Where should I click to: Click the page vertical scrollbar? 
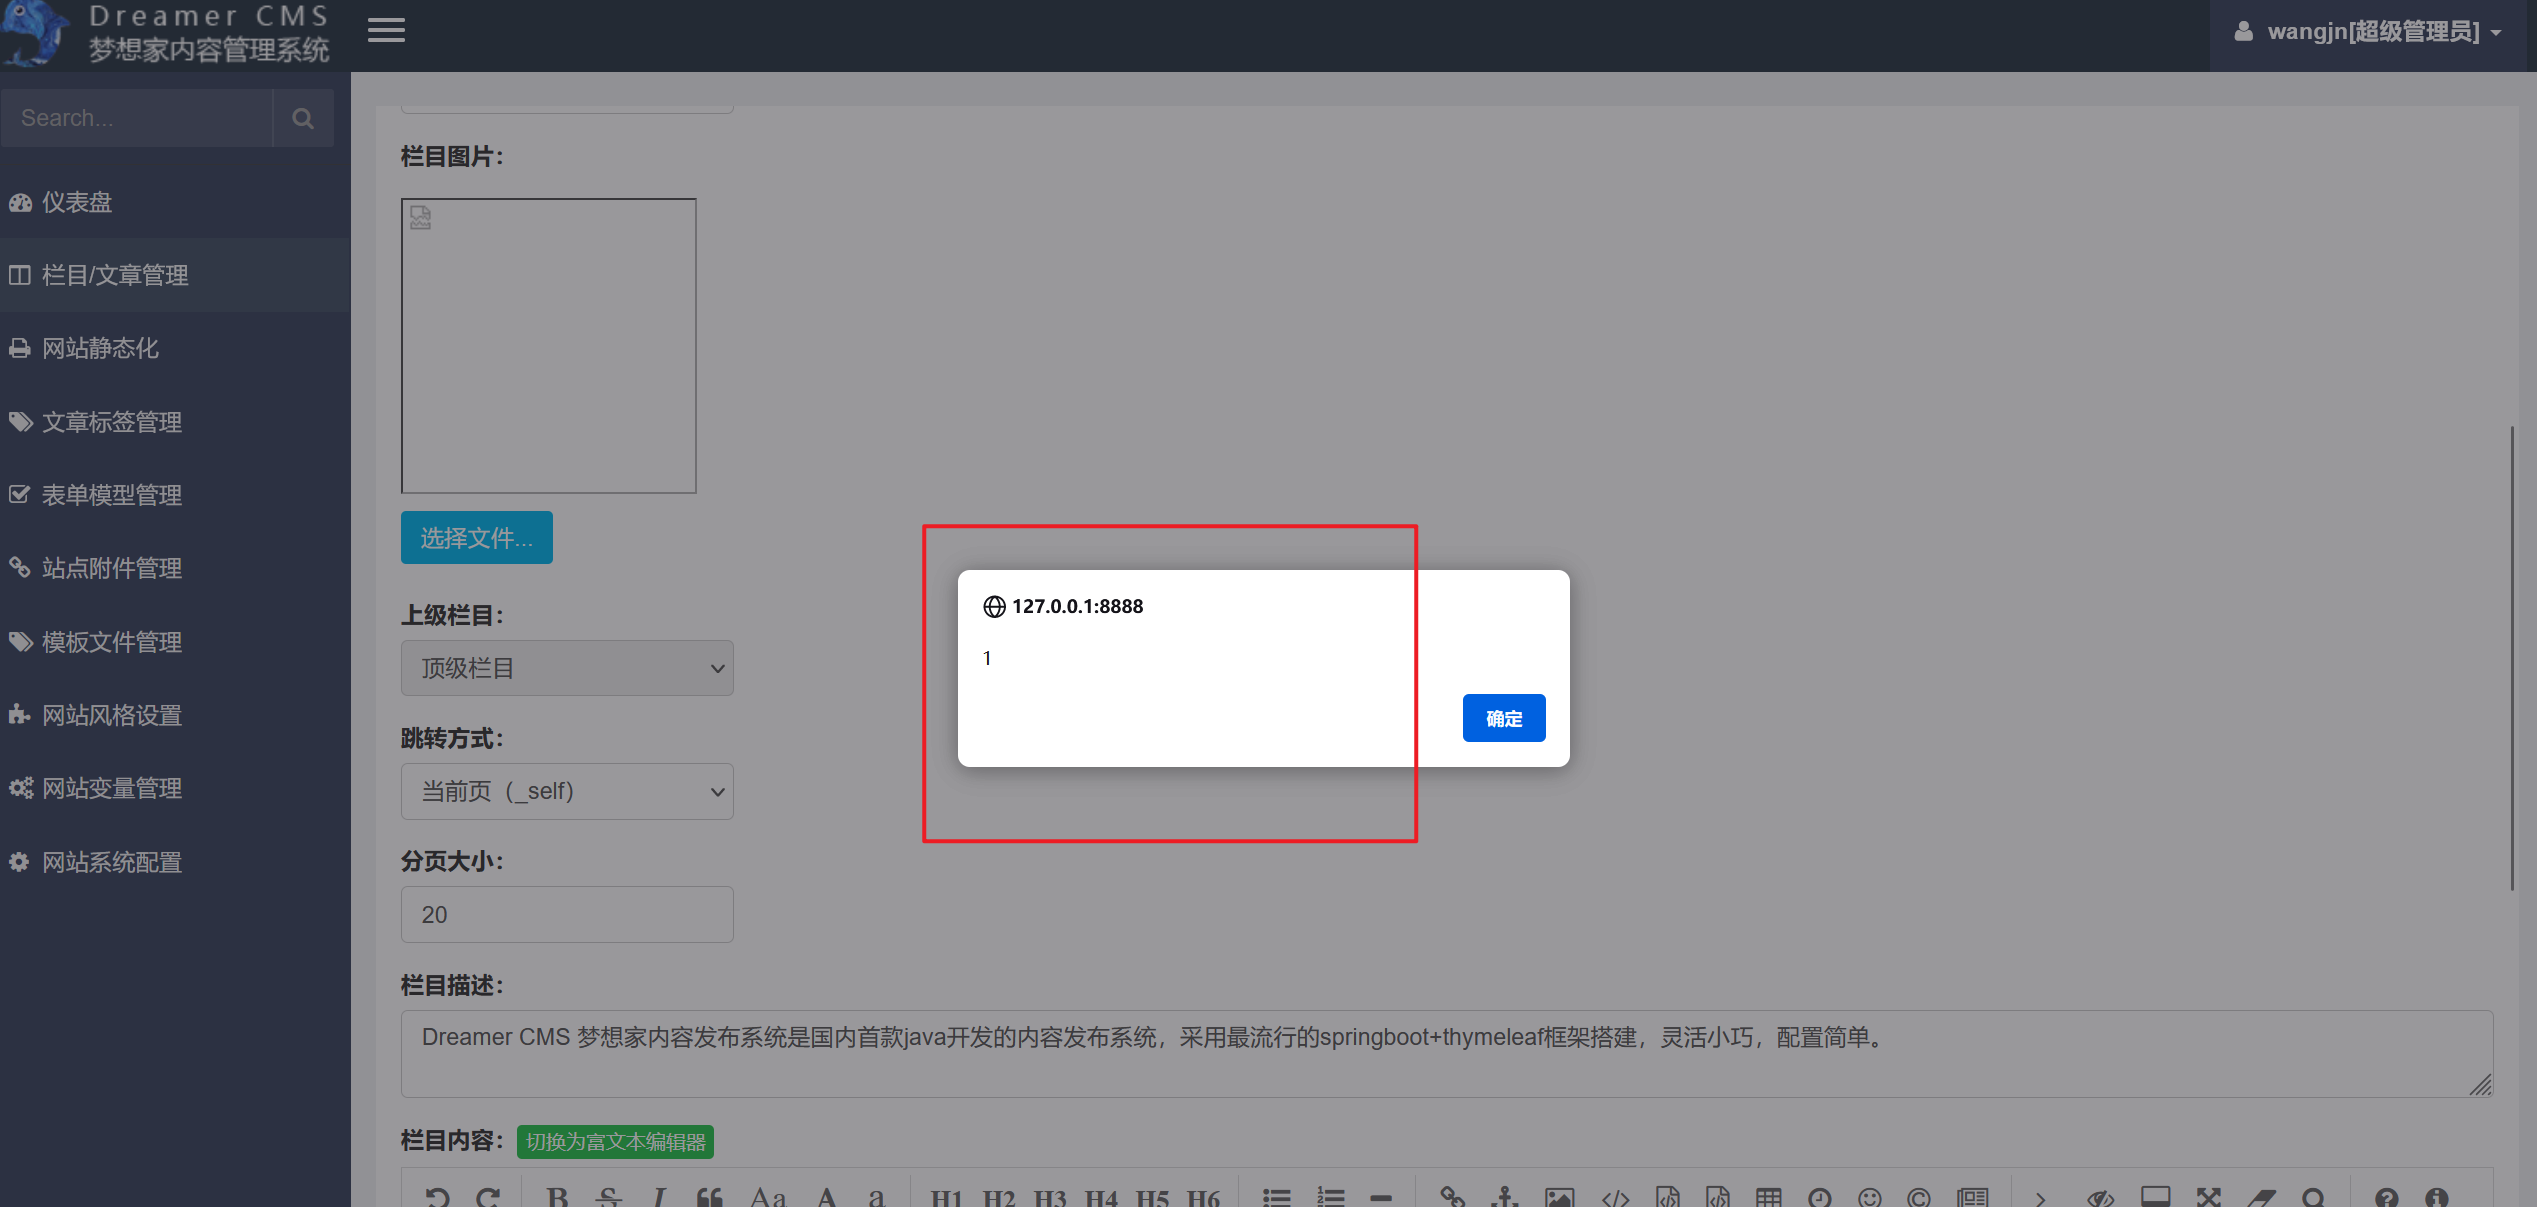[2511, 657]
